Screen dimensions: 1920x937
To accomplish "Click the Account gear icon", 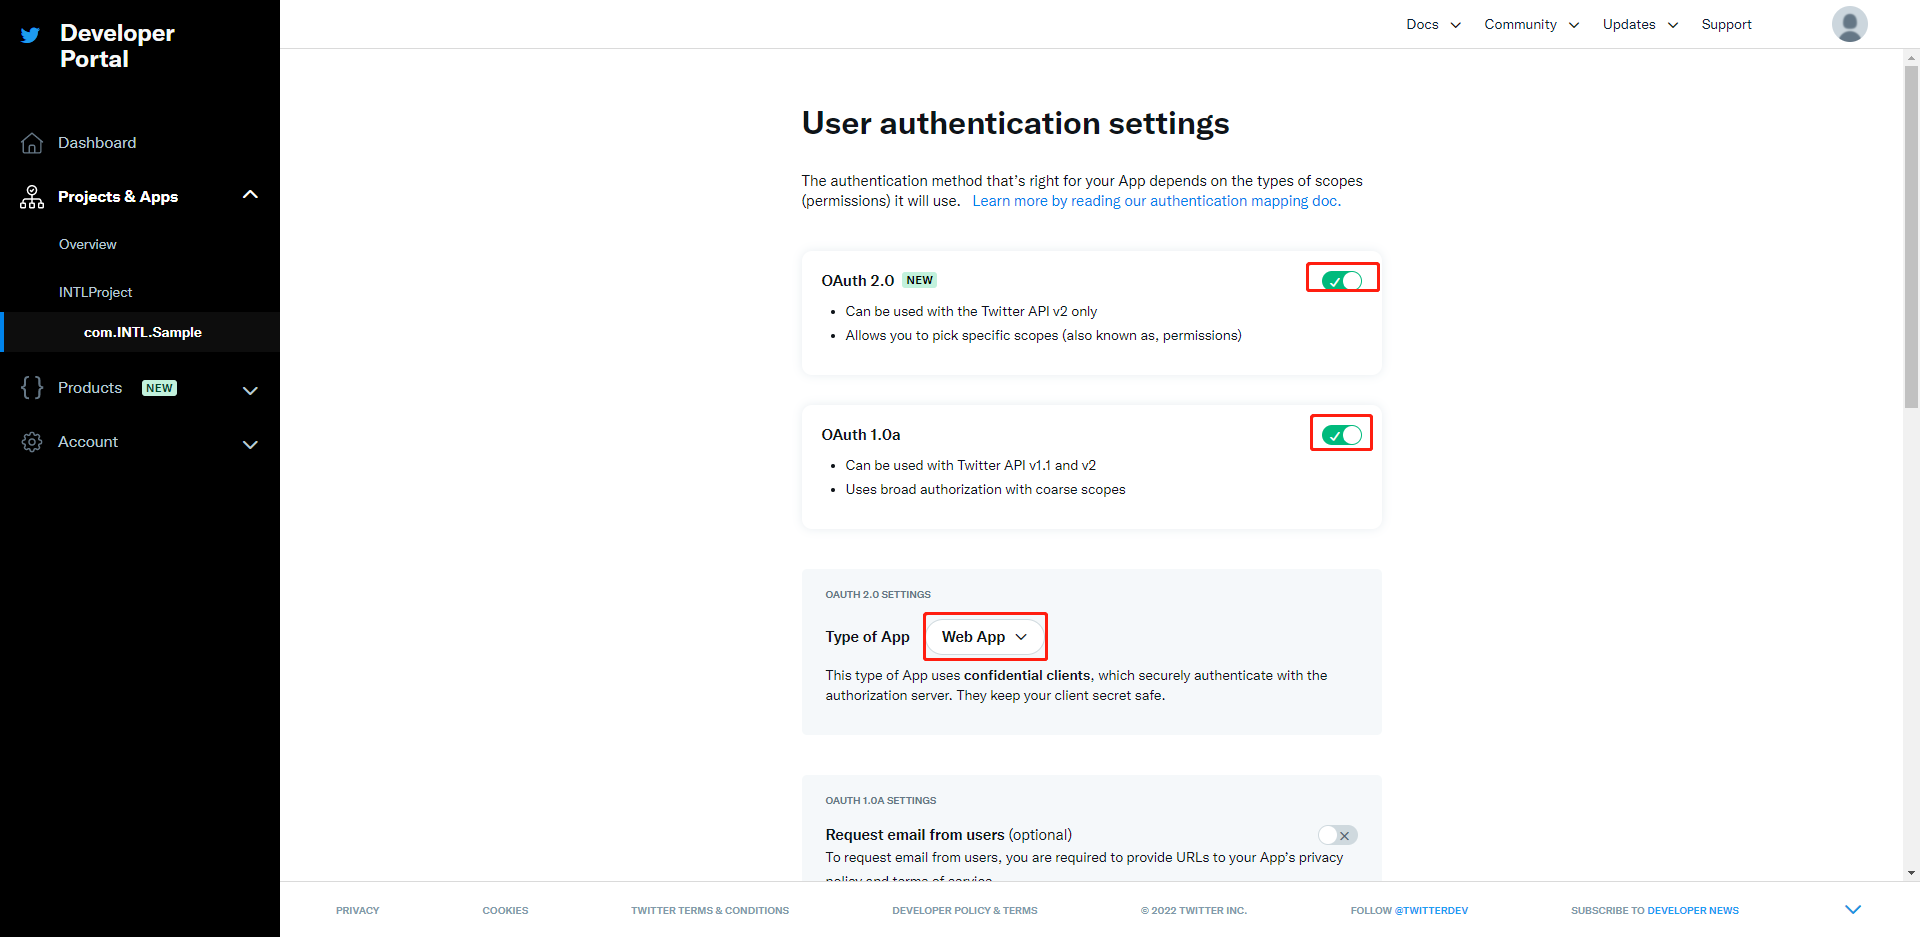I will [31, 441].
